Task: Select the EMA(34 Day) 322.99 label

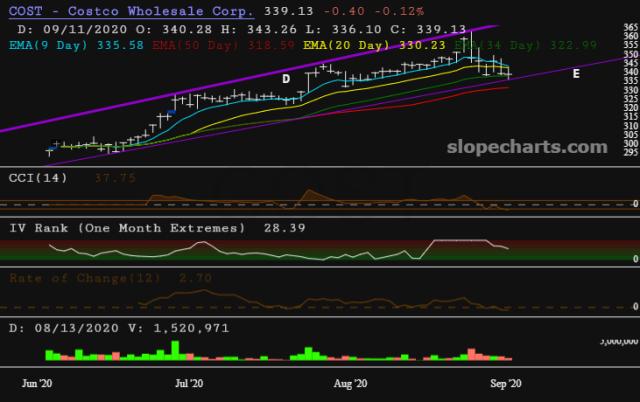Action: (x=526, y=45)
